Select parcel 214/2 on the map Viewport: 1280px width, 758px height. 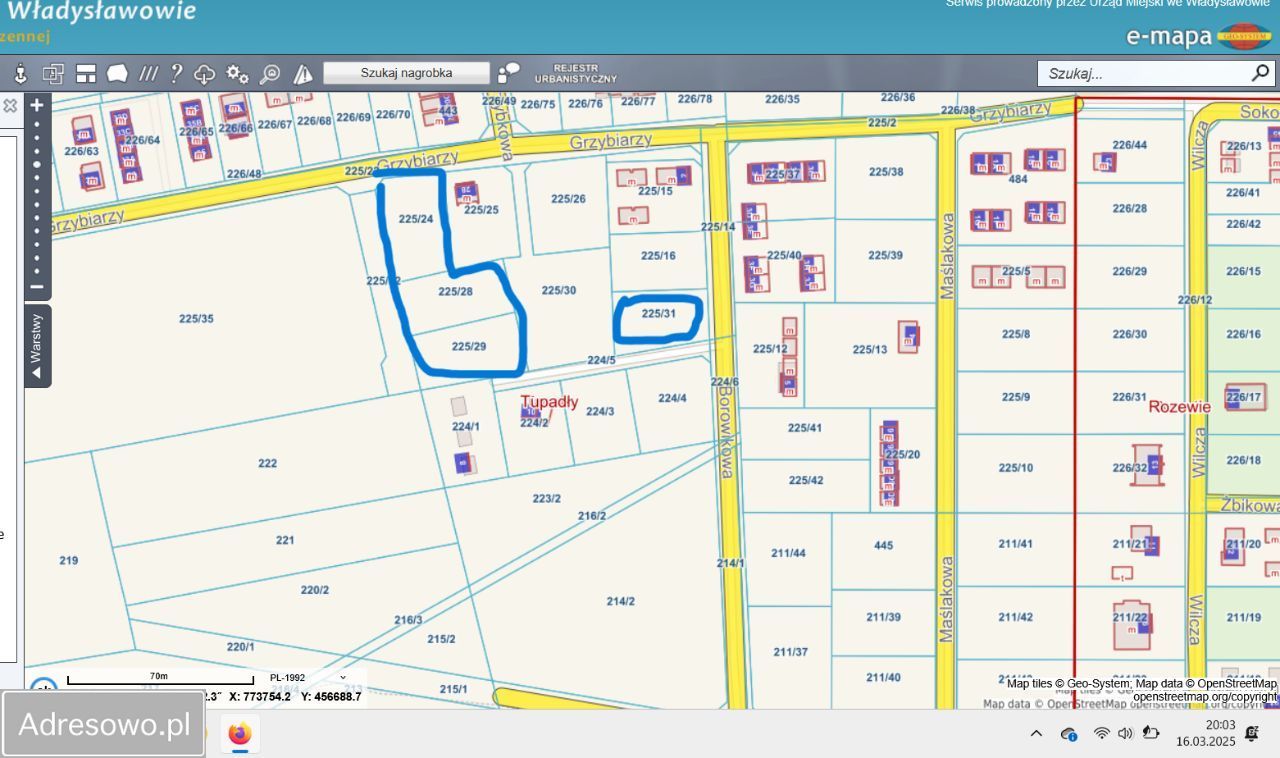620,601
